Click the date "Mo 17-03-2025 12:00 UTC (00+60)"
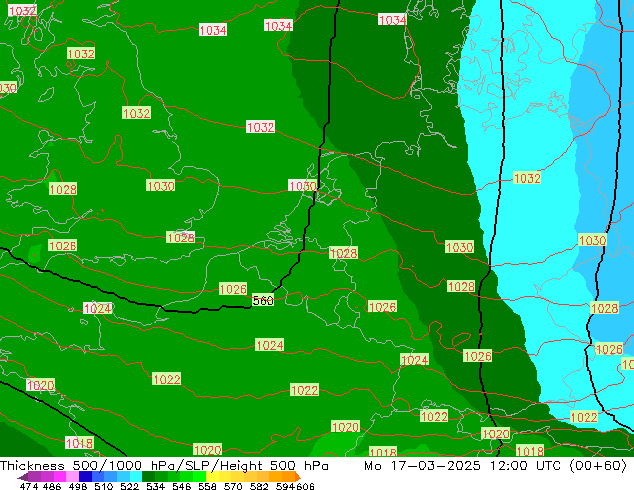Screen dimensions: 634x490 [x=495, y=466]
